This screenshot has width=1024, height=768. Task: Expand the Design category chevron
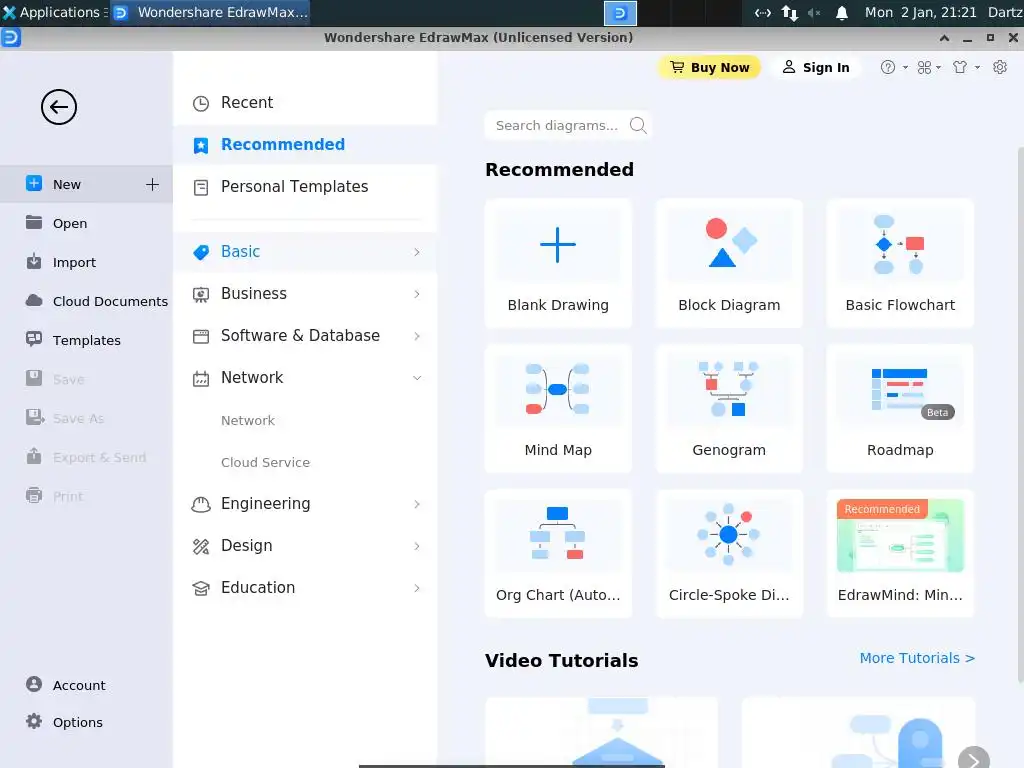[417, 546]
